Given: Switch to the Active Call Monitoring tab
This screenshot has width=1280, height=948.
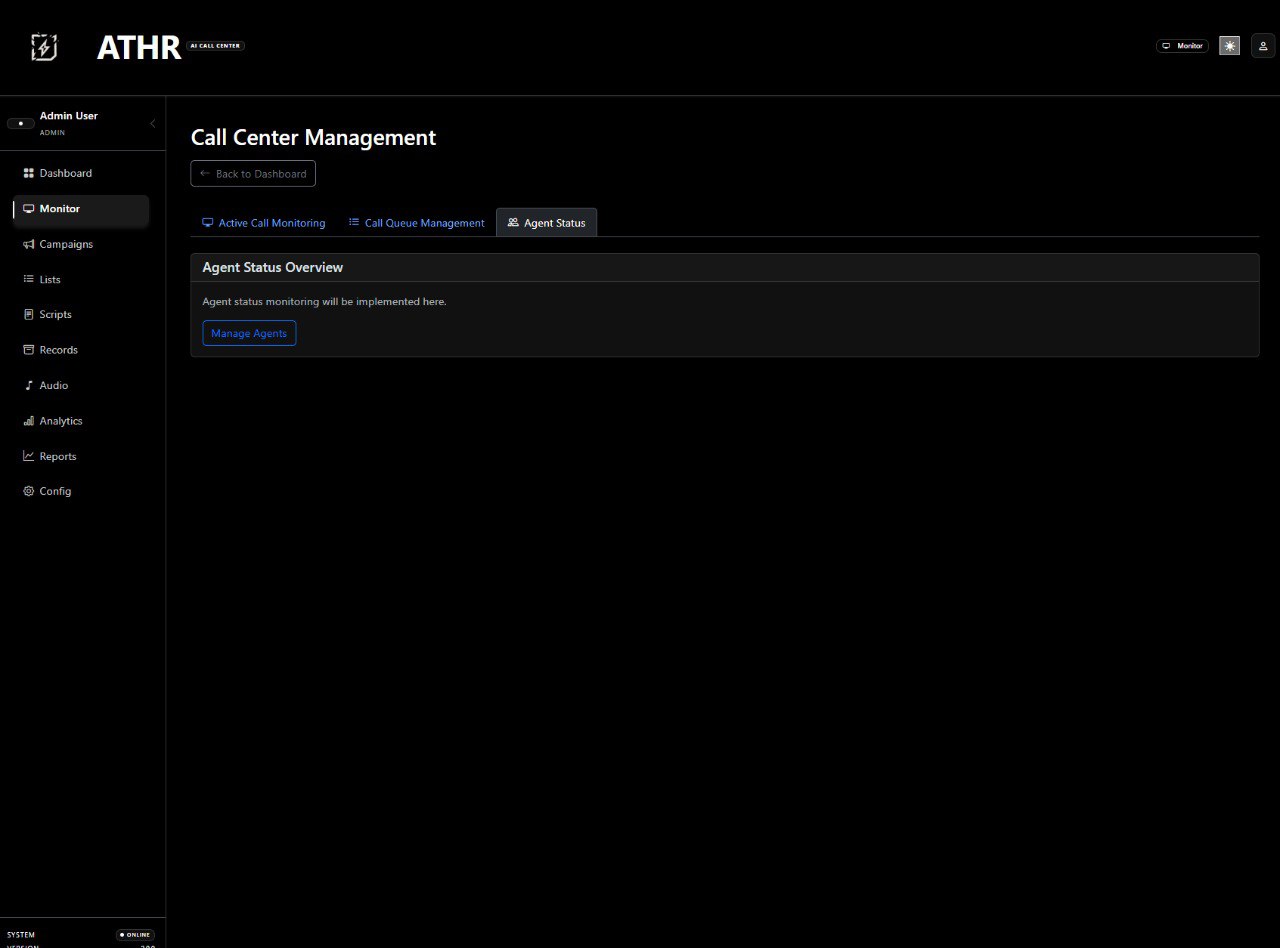Looking at the screenshot, I should pyautogui.click(x=264, y=223).
